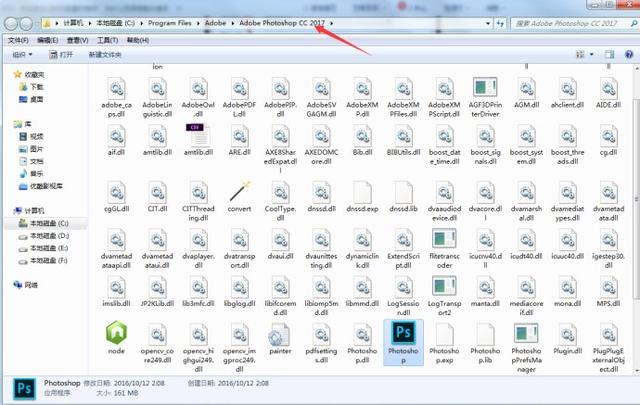
Task: Open address bar history dropdown
Action: point(488,24)
